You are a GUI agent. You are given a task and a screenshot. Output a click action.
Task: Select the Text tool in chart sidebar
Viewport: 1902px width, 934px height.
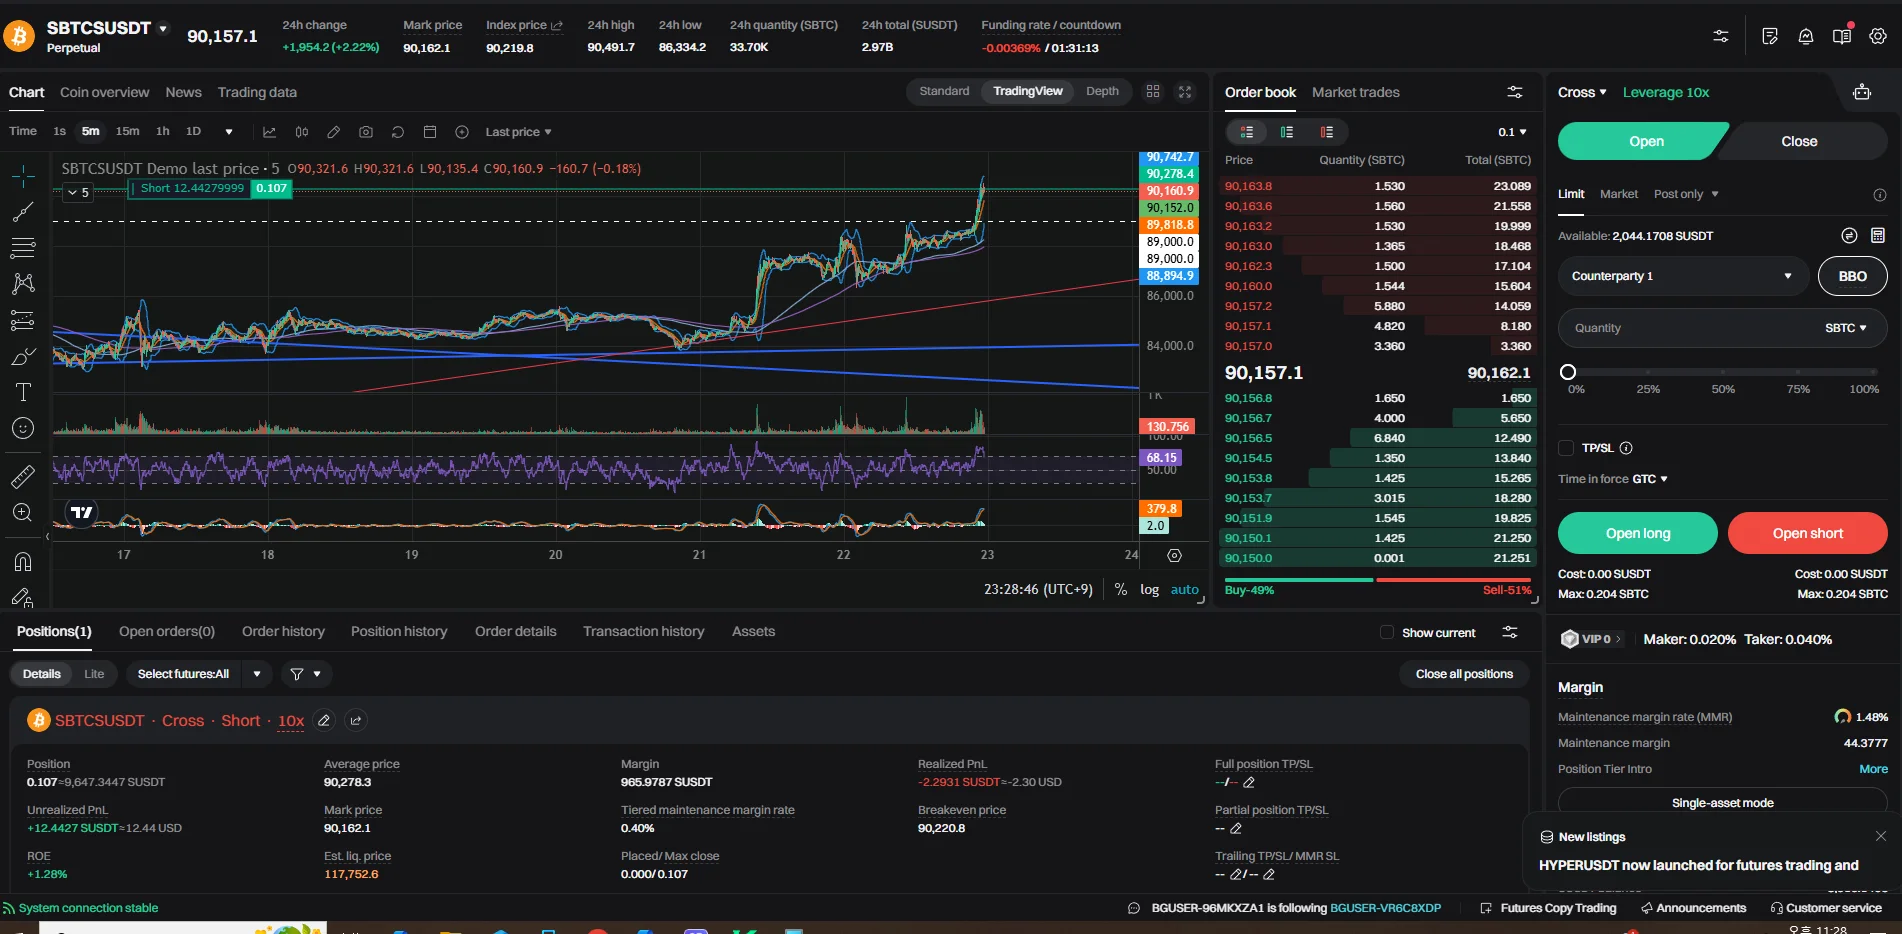click(23, 392)
